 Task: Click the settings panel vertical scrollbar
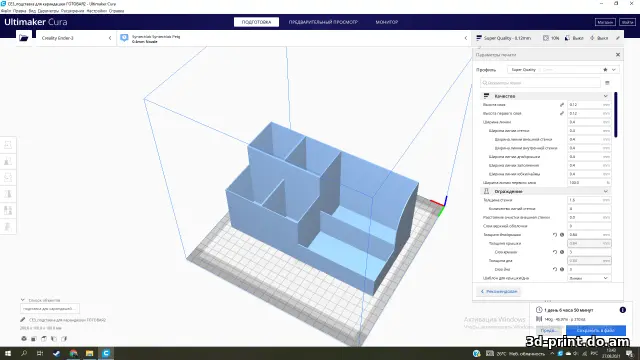tap(616, 115)
